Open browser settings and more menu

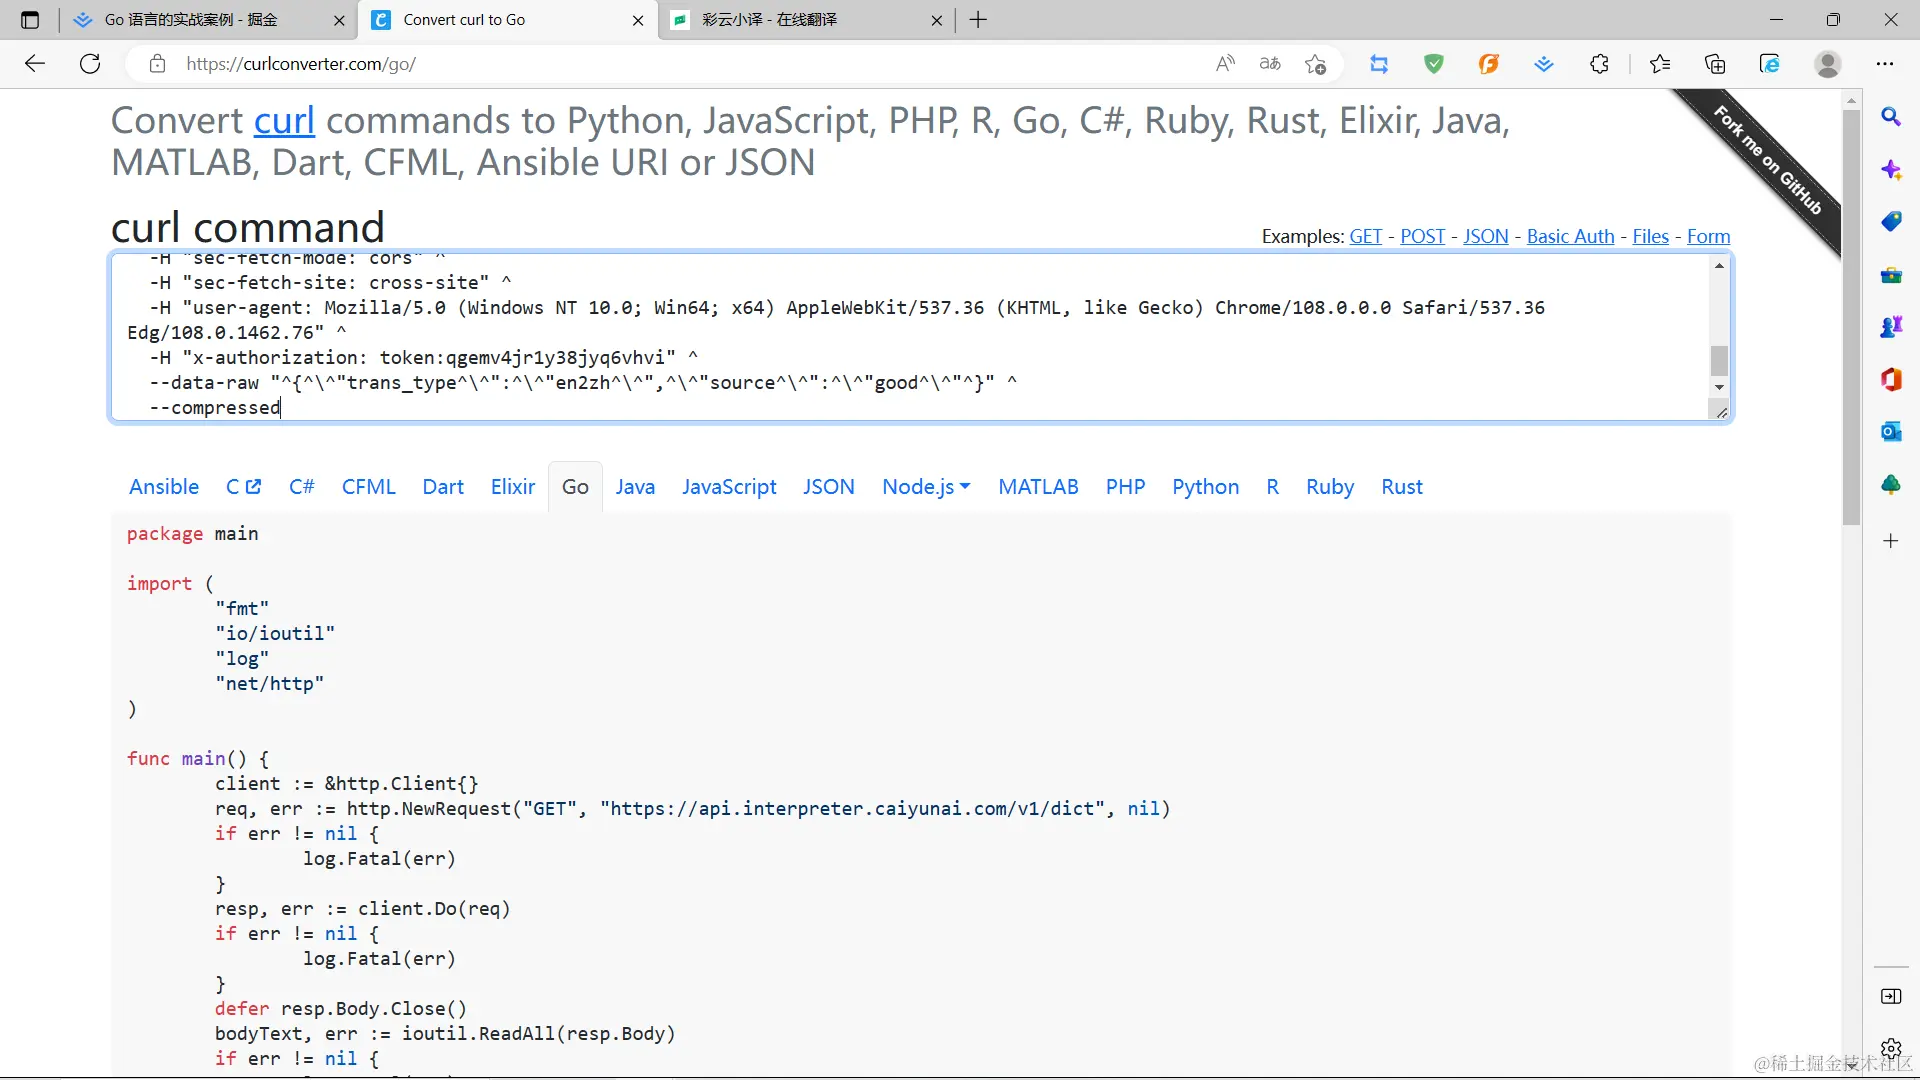point(1885,64)
